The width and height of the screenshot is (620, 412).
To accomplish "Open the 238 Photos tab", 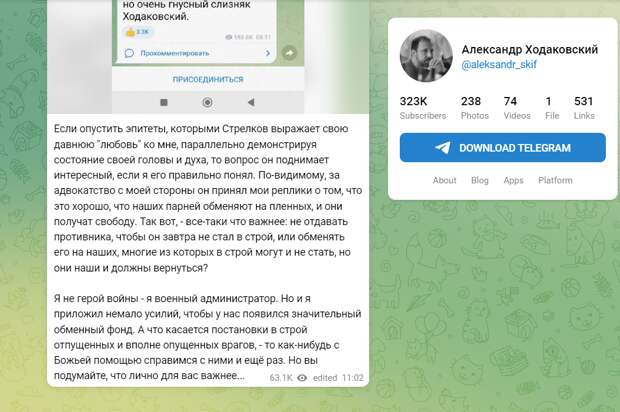I will coord(474,108).
